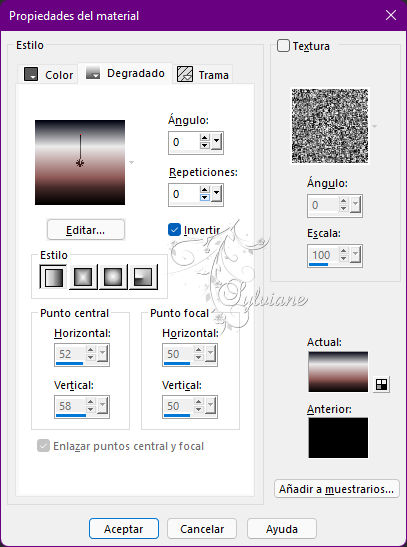Increase Ángulo value with up arrow
Image resolution: width=407 pixels, height=547 pixels.
pyautogui.click(x=205, y=137)
